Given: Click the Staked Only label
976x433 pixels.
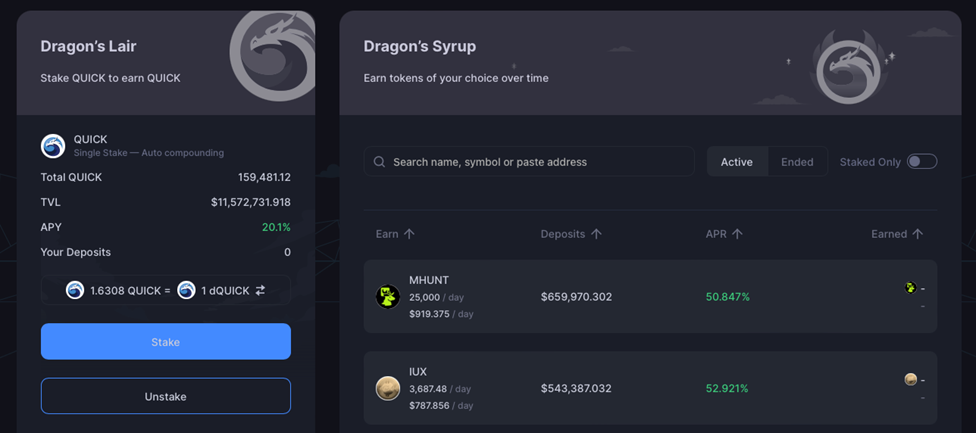Looking at the screenshot, I should (x=870, y=162).
